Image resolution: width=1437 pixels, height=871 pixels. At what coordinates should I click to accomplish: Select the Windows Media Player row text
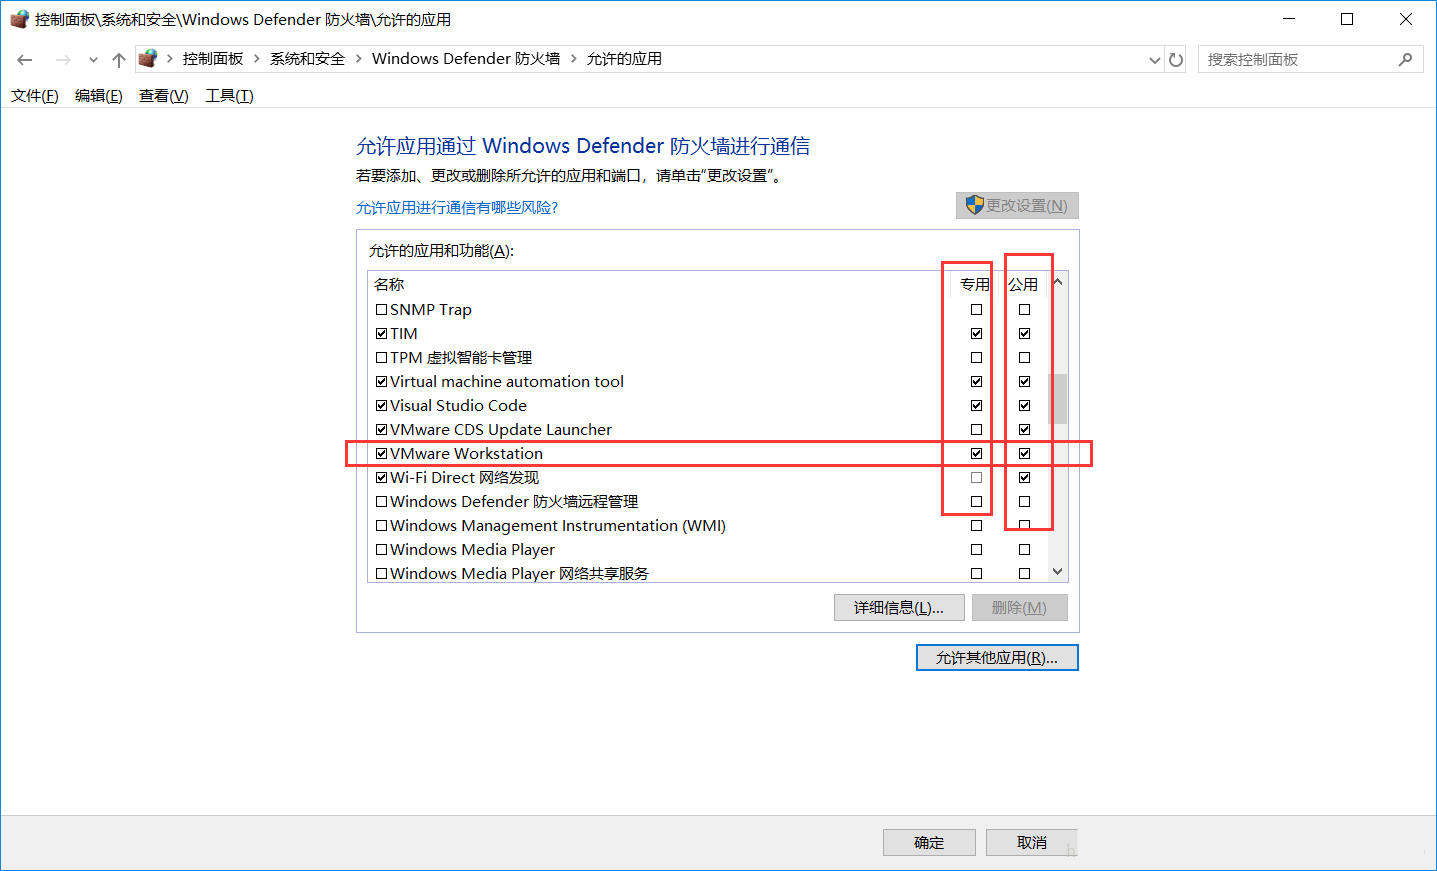click(472, 550)
